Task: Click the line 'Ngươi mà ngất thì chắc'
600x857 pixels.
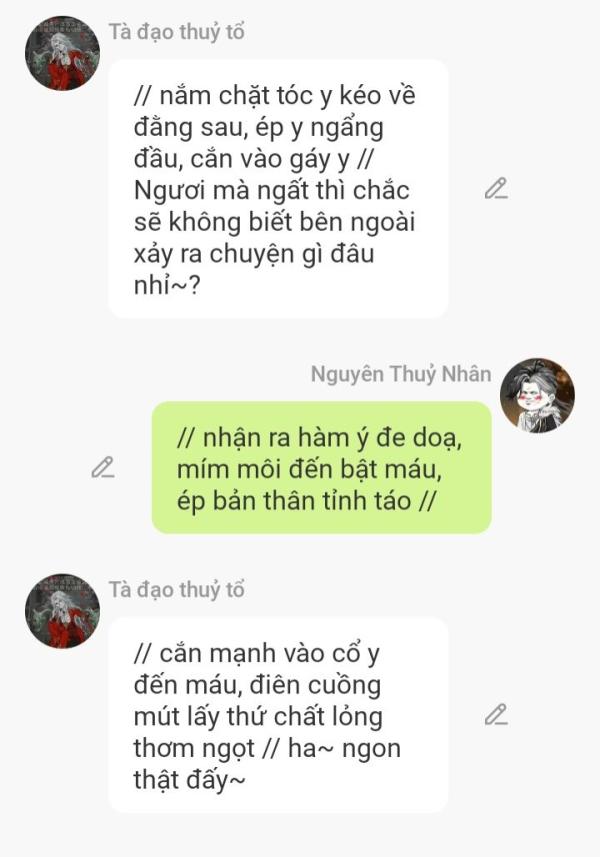Action: tap(272, 190)
